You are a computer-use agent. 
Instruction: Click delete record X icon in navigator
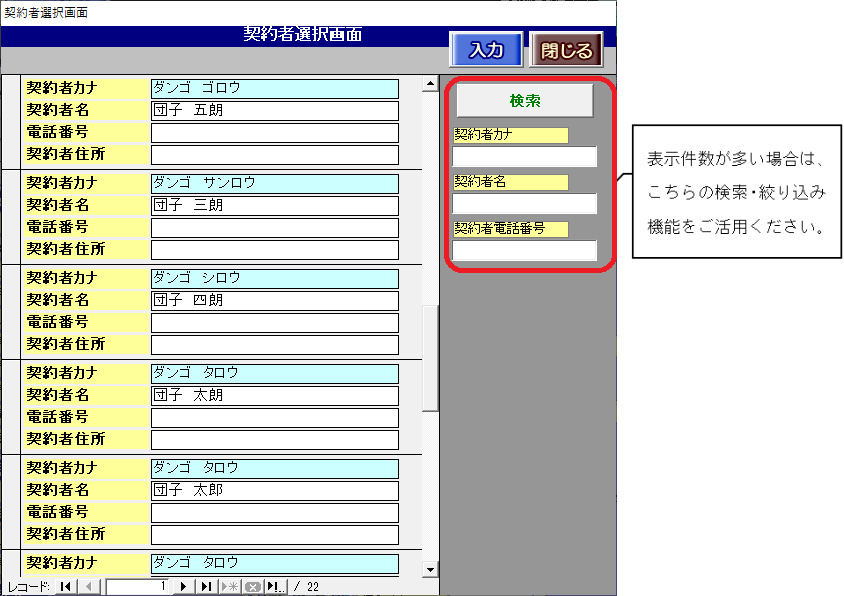(x=253, y=587)
